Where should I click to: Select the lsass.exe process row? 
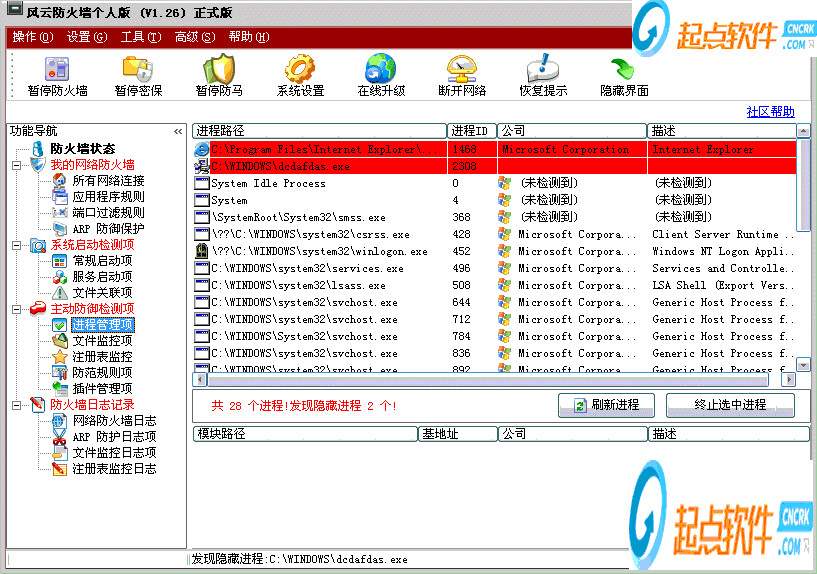point(494,285)
